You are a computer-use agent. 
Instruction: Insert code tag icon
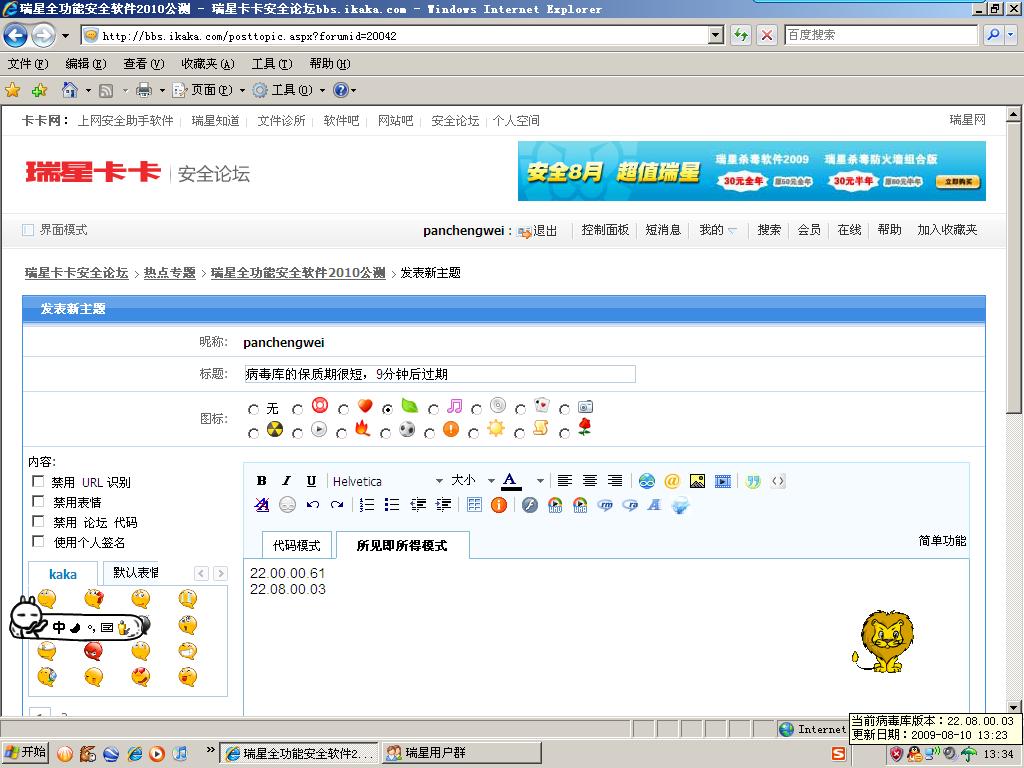[x=778, y=481]
